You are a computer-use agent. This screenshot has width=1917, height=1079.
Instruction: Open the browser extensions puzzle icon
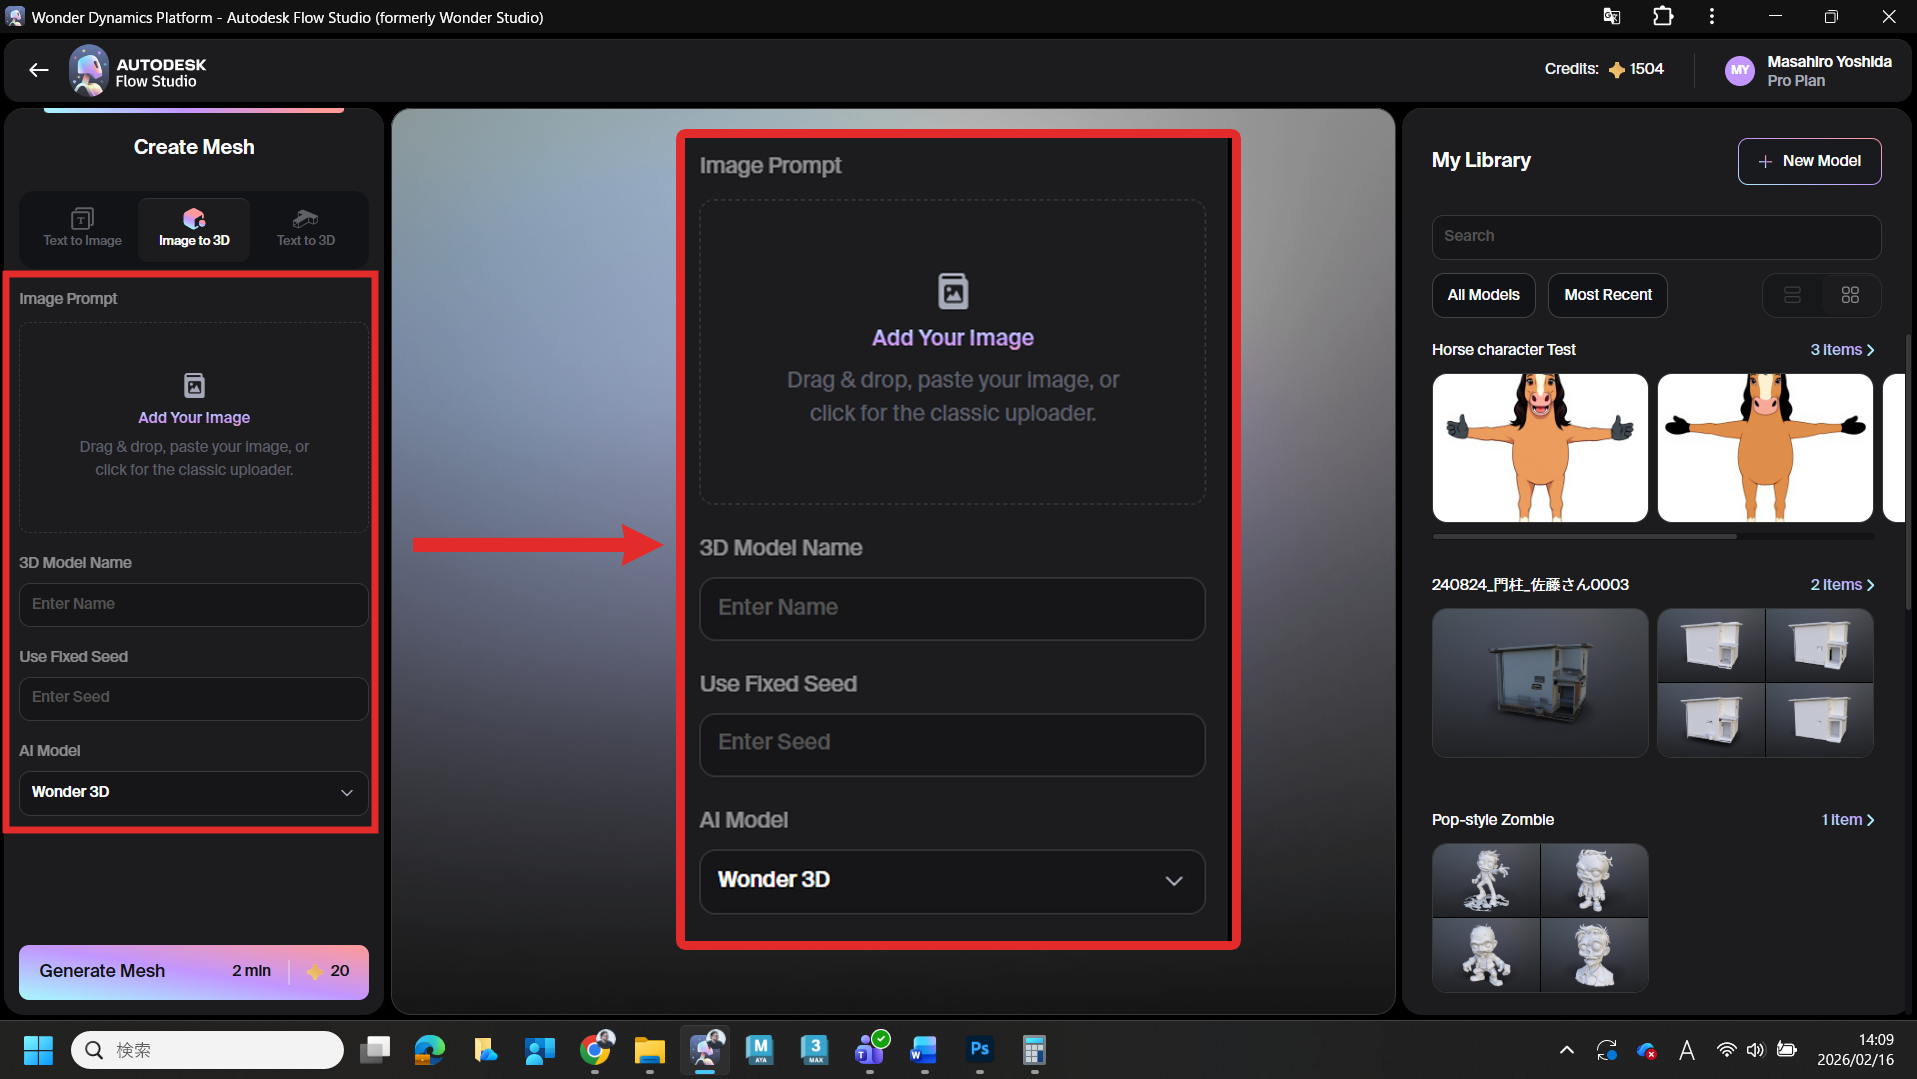(x=1662, y=17)
